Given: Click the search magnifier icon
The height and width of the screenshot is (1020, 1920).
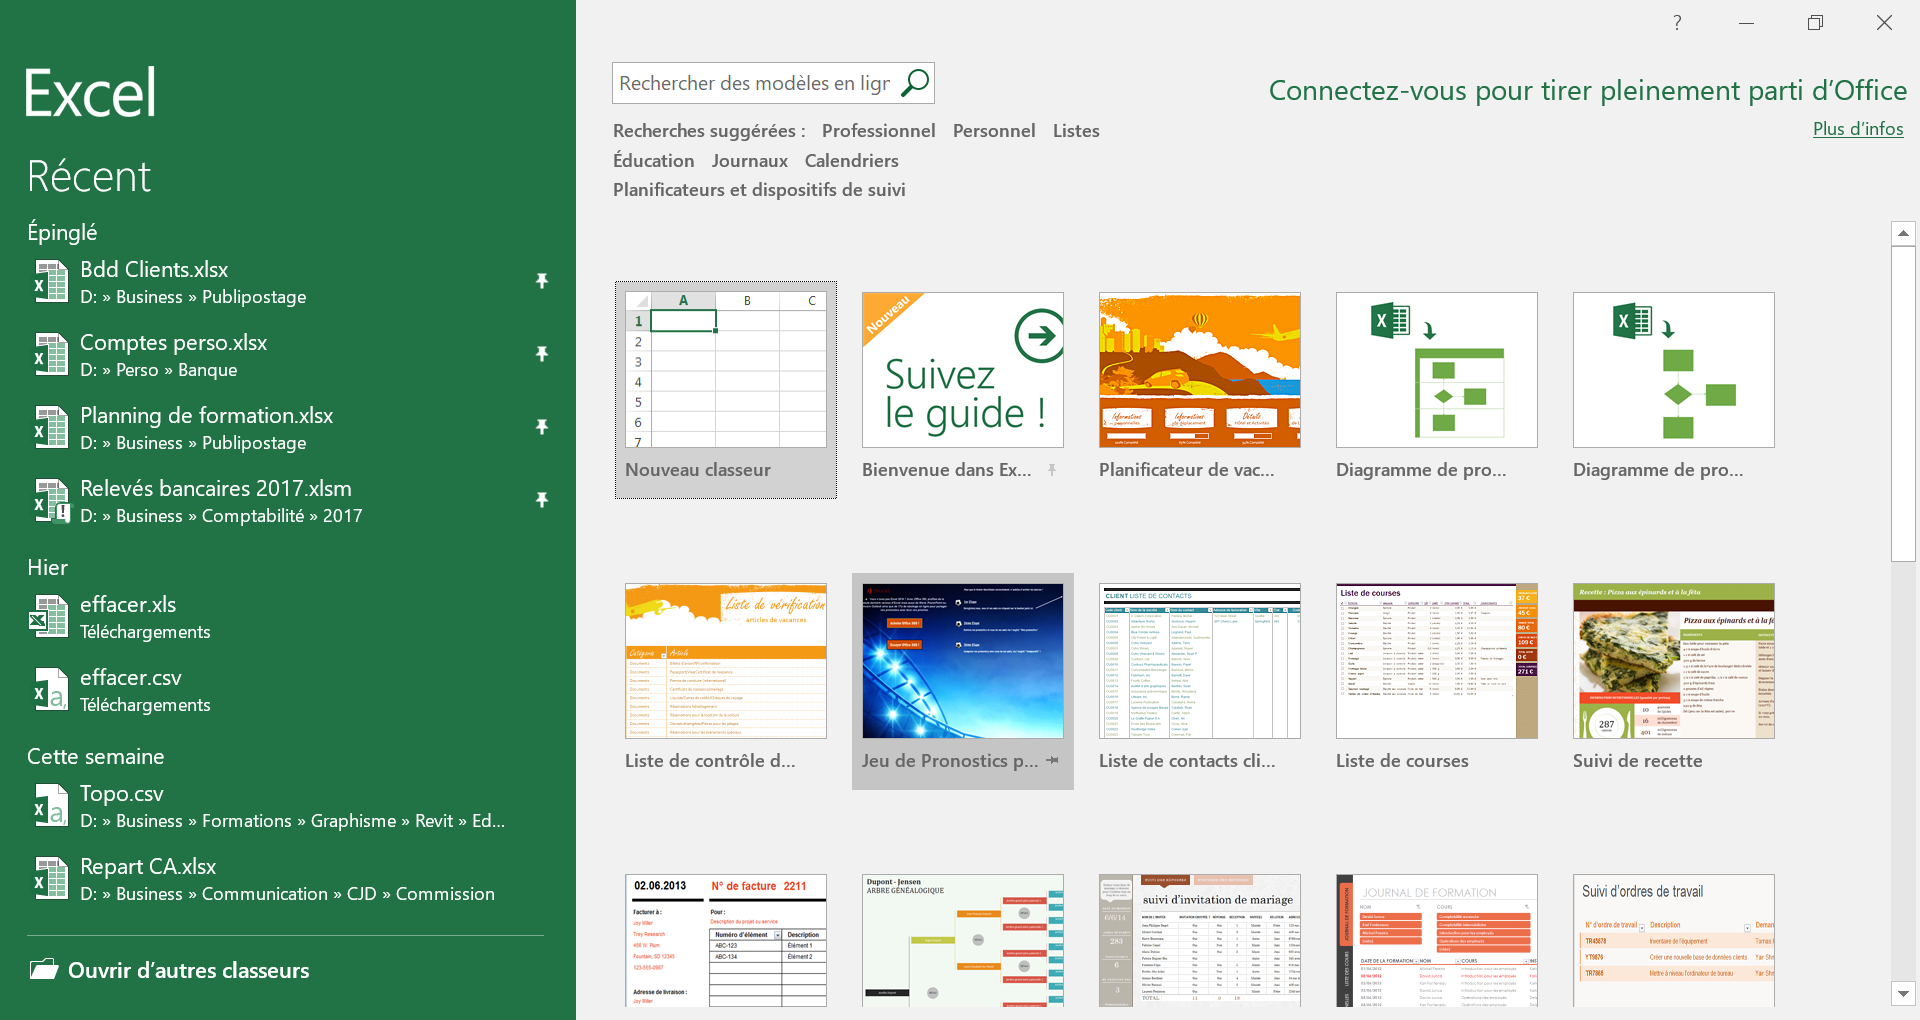Looking at the screenshot, I should pos(914,83).
